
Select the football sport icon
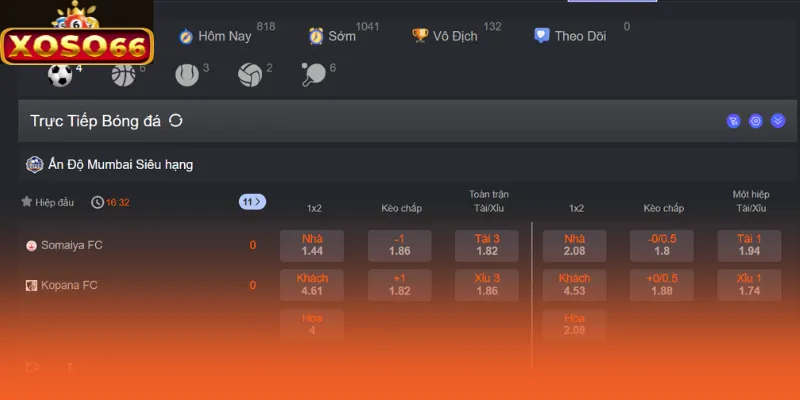coord(61,74)
